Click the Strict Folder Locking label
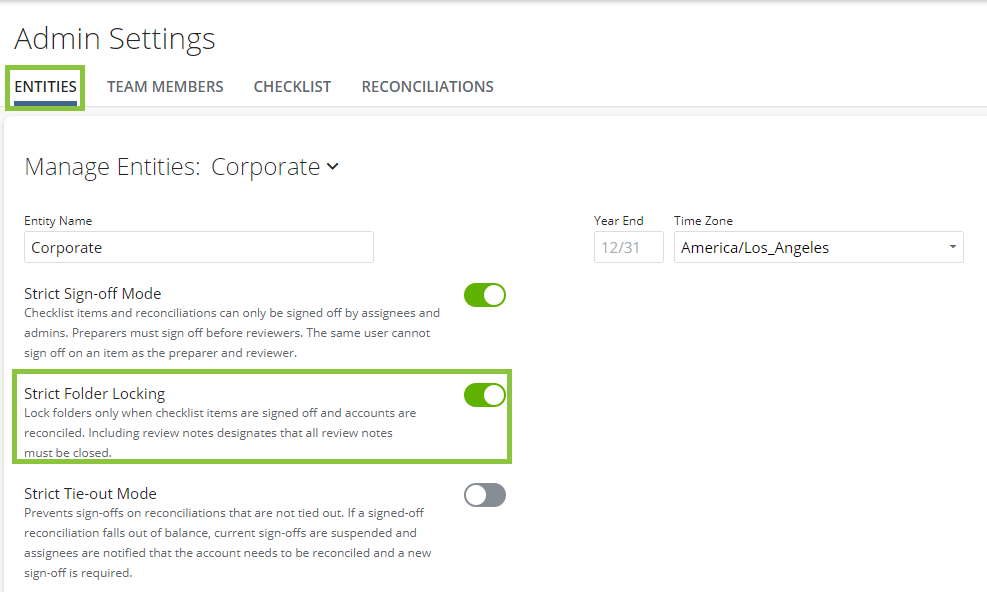Viewport: 987px width, 592px height. point(94,394)
